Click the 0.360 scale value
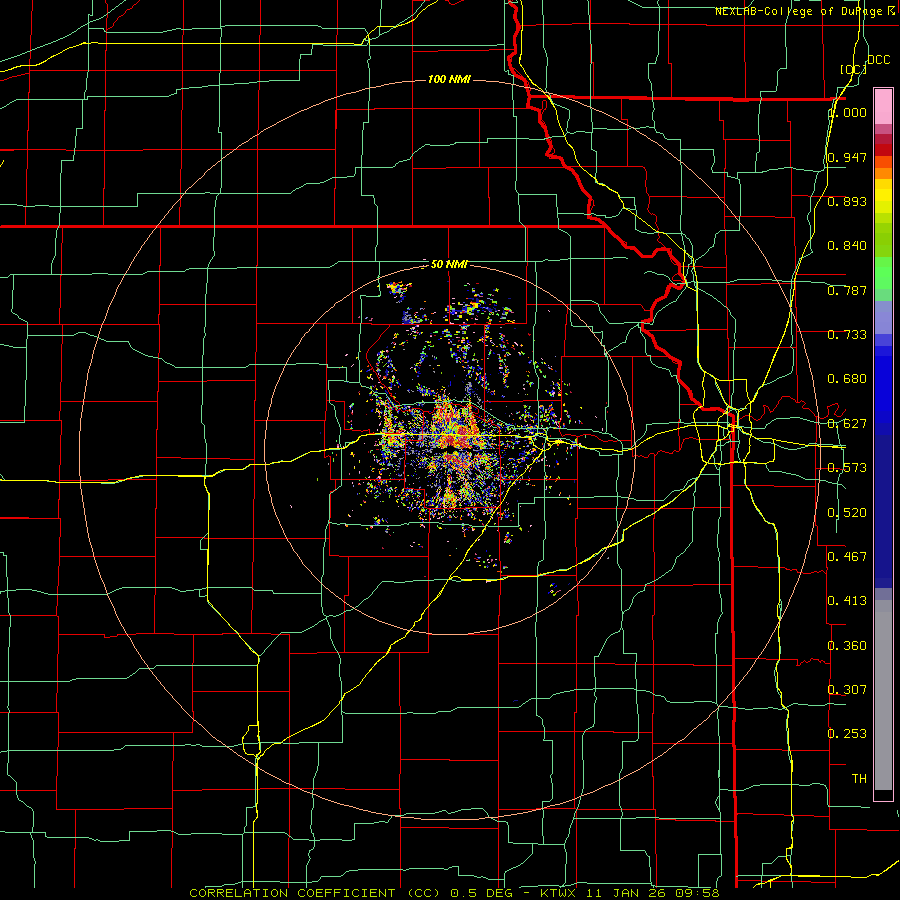This screenshot has width=900, height=900. click(847, 646)
